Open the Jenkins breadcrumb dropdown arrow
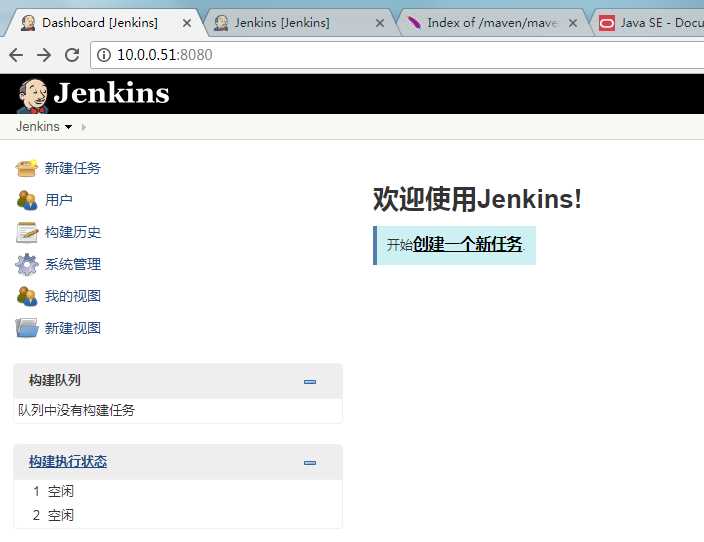Screen dimensions: 704x542 tap(68, 127)
